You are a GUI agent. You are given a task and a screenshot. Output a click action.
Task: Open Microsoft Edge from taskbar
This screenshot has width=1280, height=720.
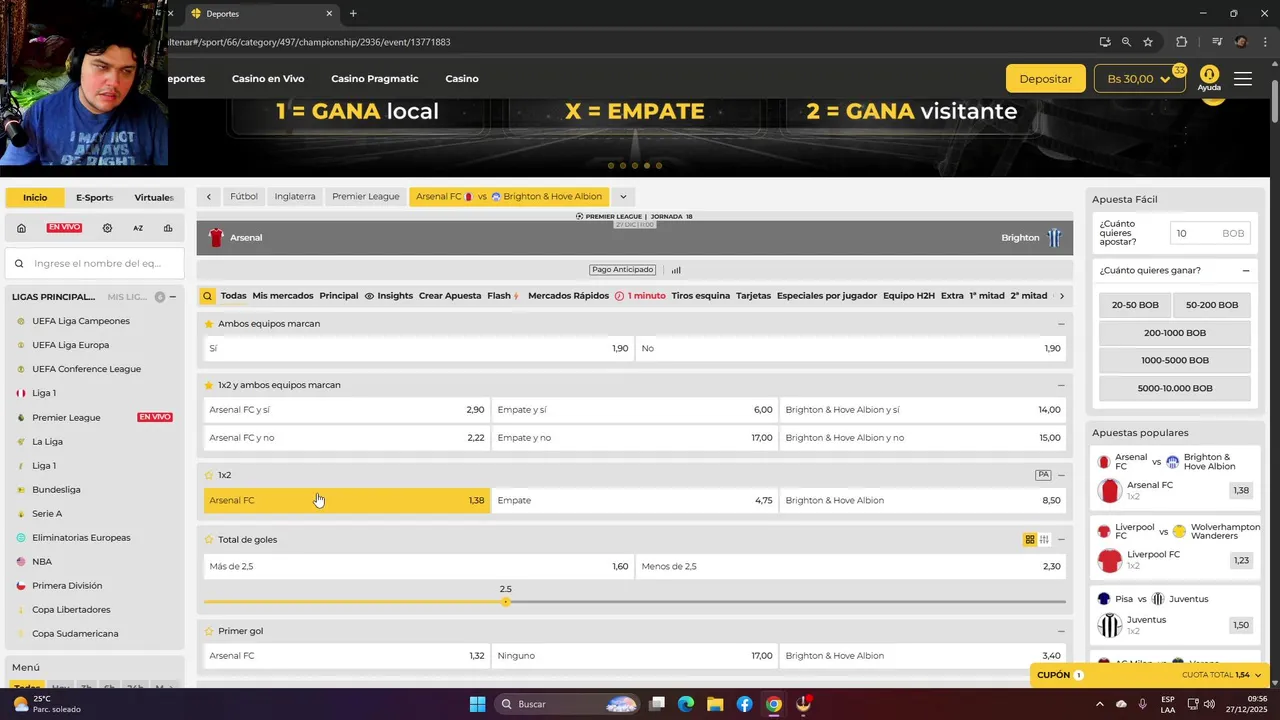tap(685, 704)
